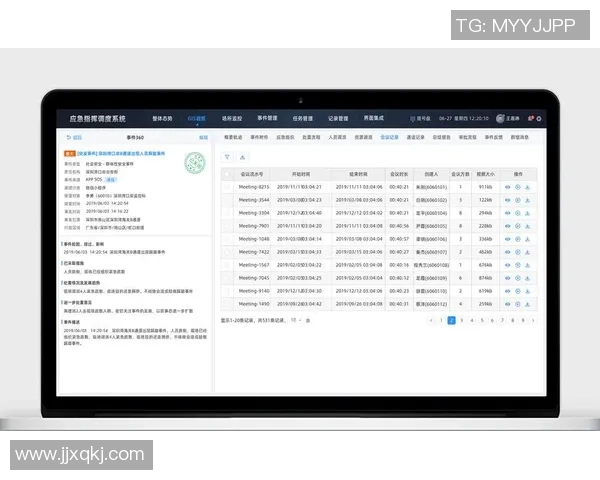
Task: Click the download icon for Meeting-3544
Action: pos(527,200)
